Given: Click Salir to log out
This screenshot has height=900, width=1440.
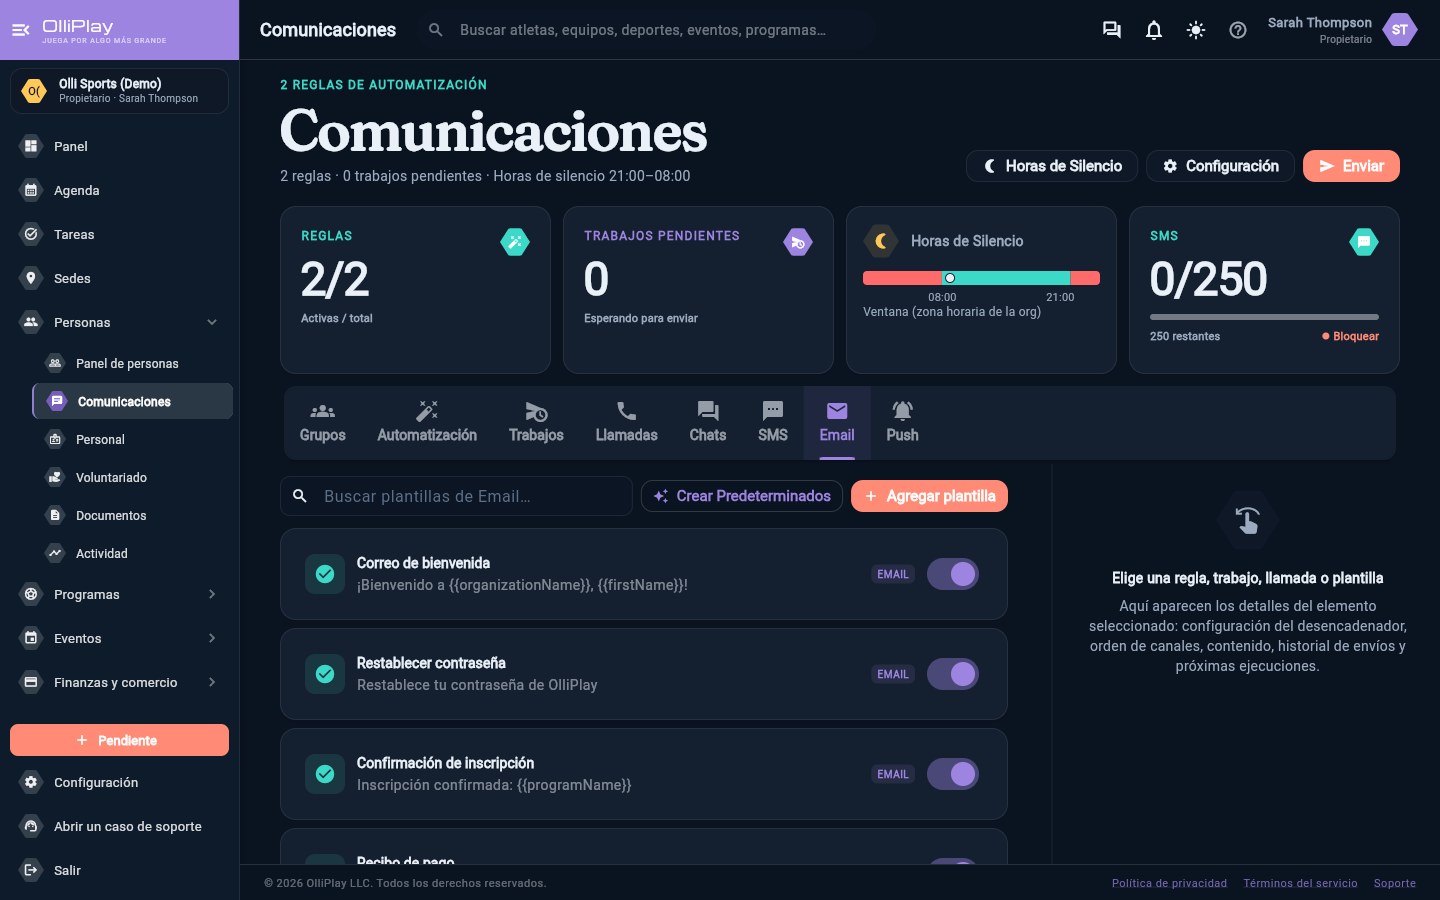Looking at the screenshot, I should point(120,870).
